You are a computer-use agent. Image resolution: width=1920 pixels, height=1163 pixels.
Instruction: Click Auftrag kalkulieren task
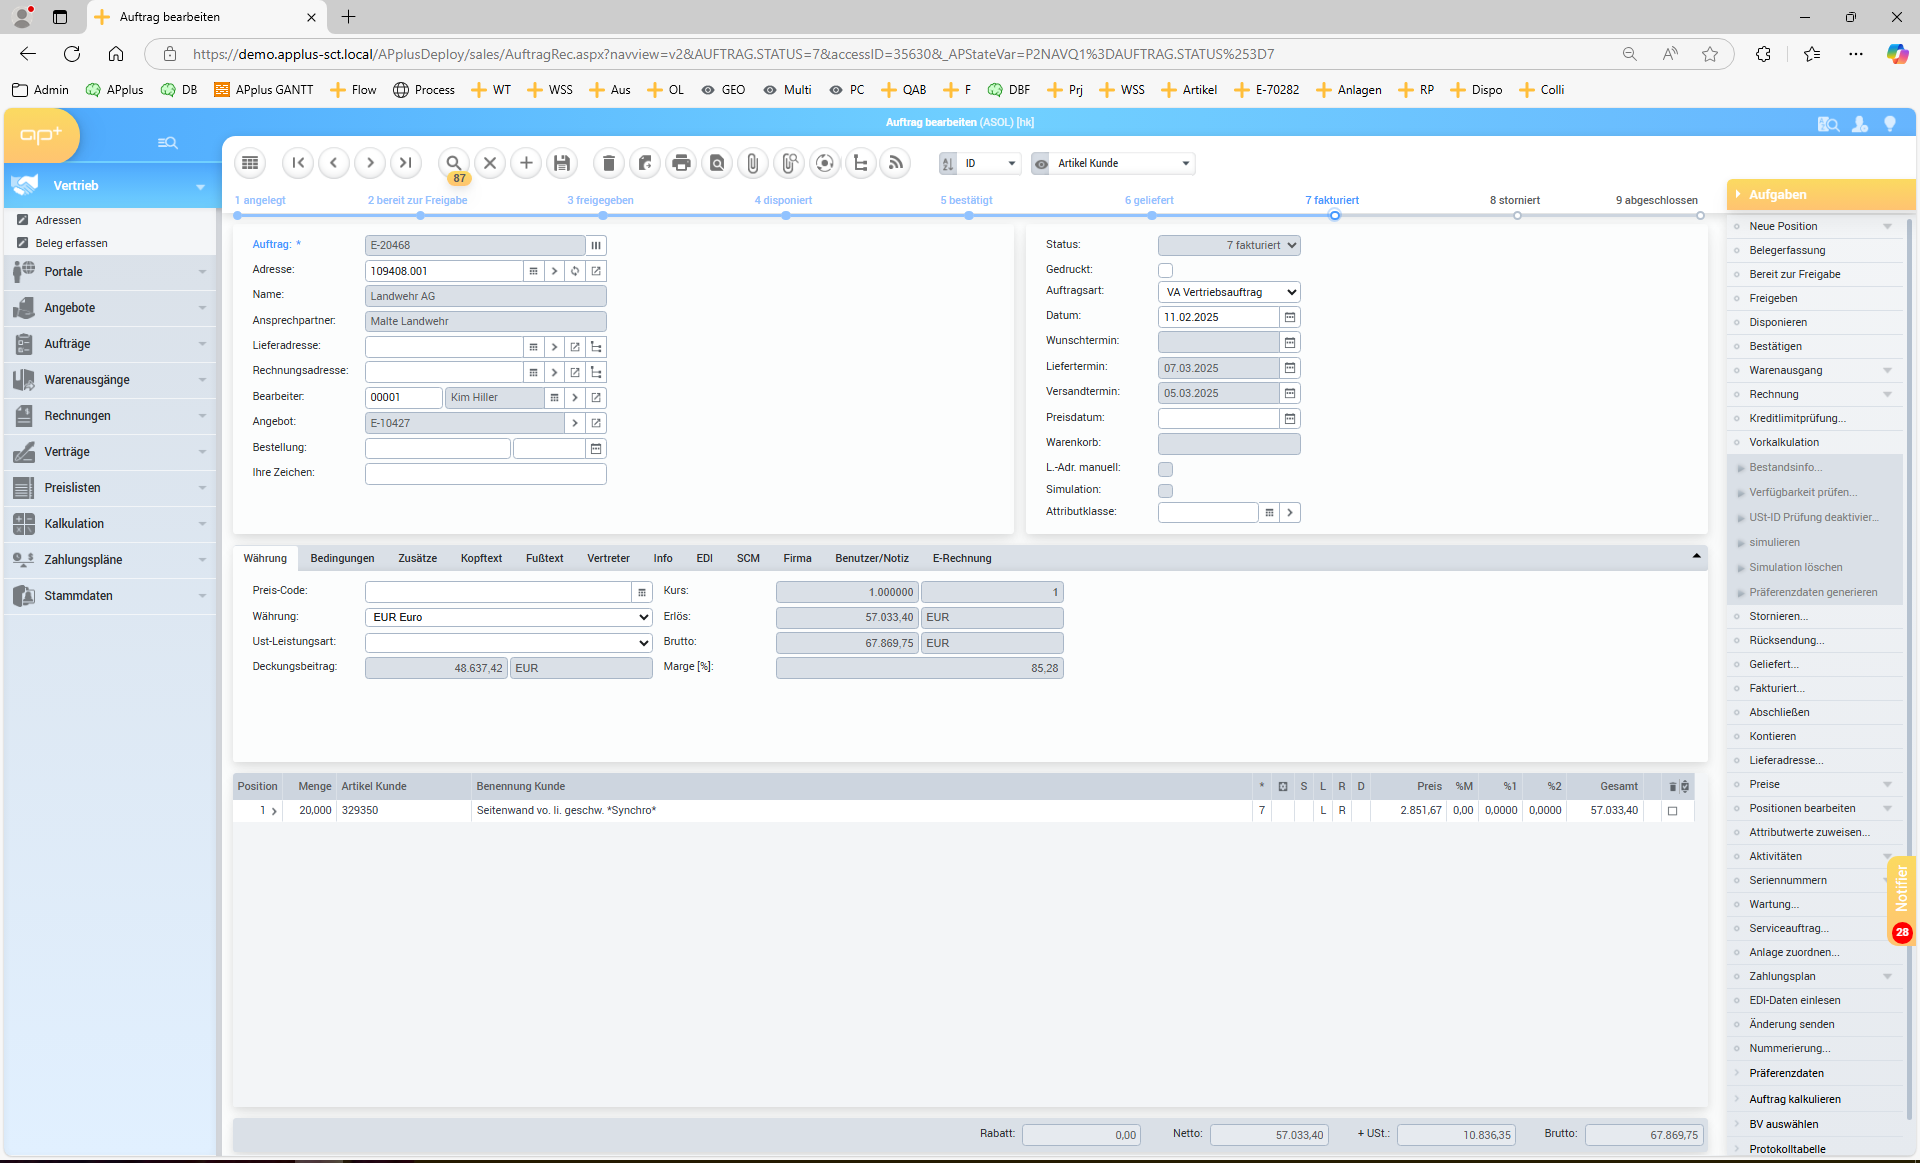(x=1795, y=1099)
